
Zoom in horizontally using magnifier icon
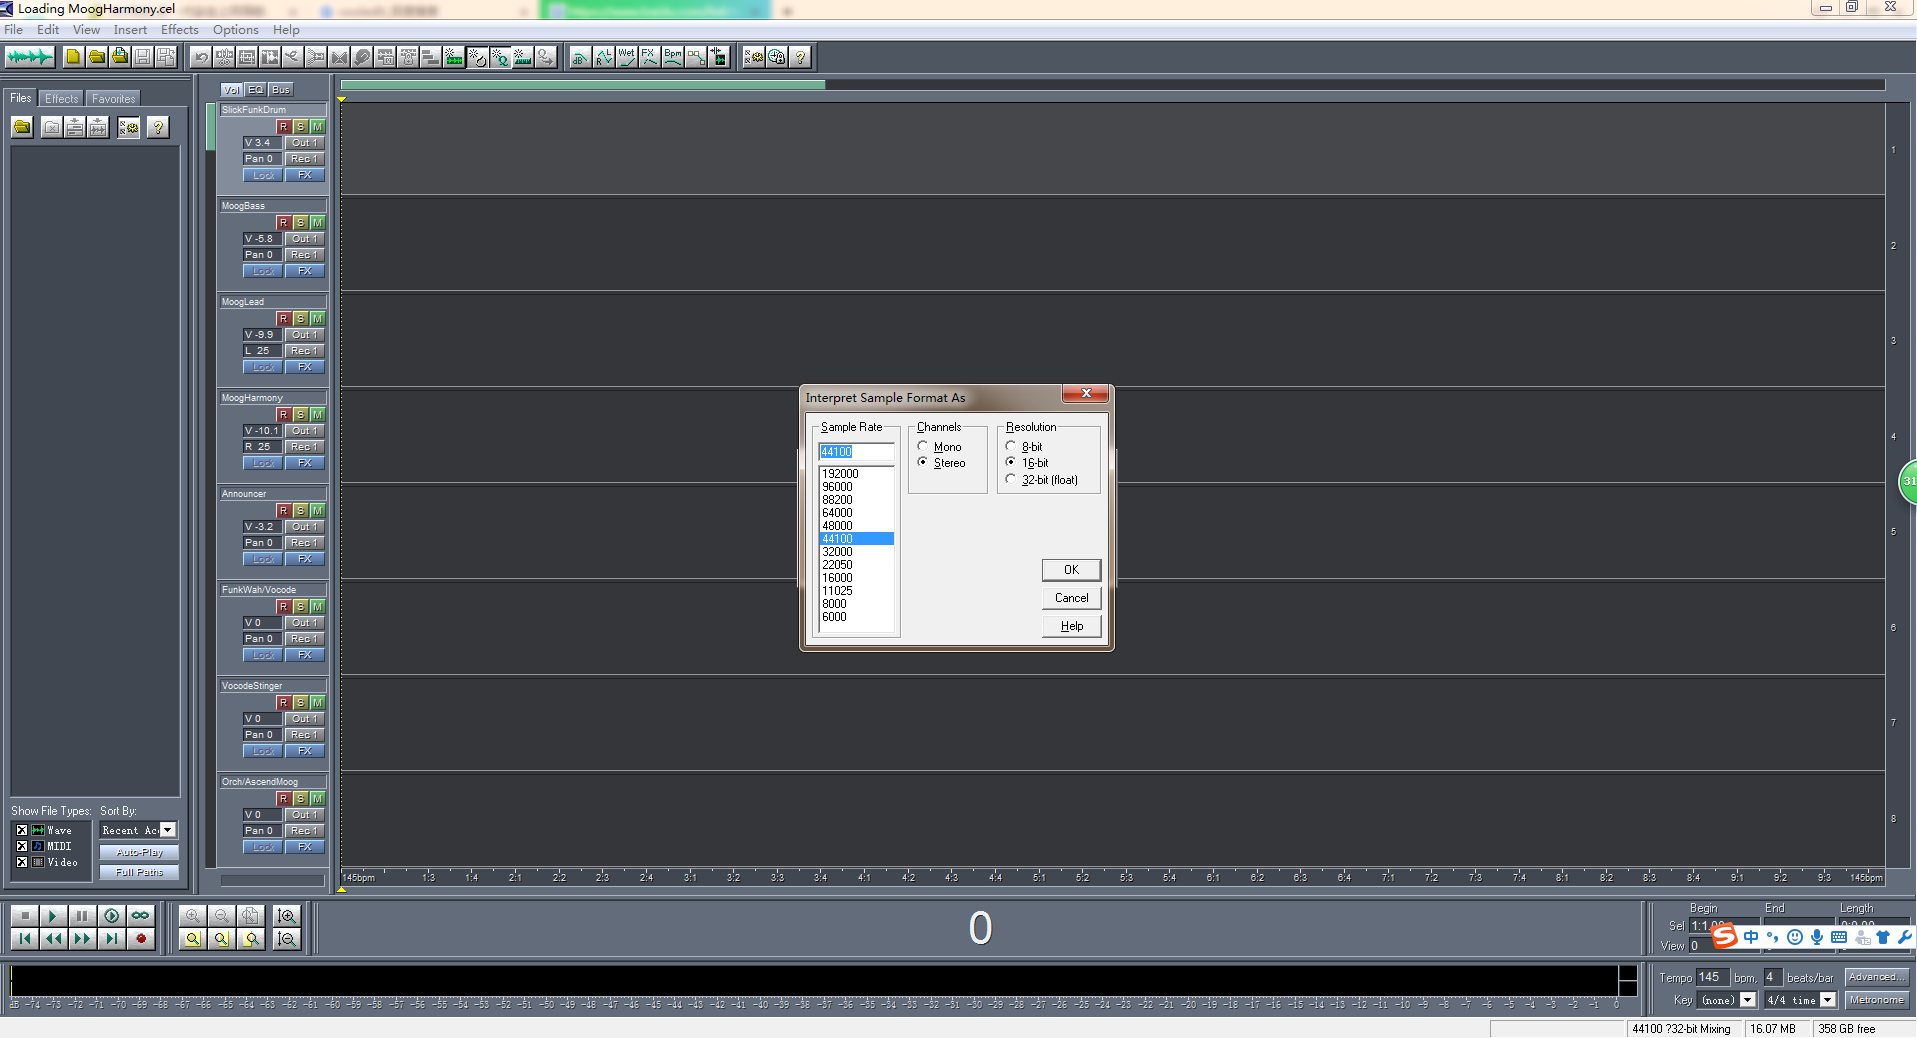tap(193, 915)
